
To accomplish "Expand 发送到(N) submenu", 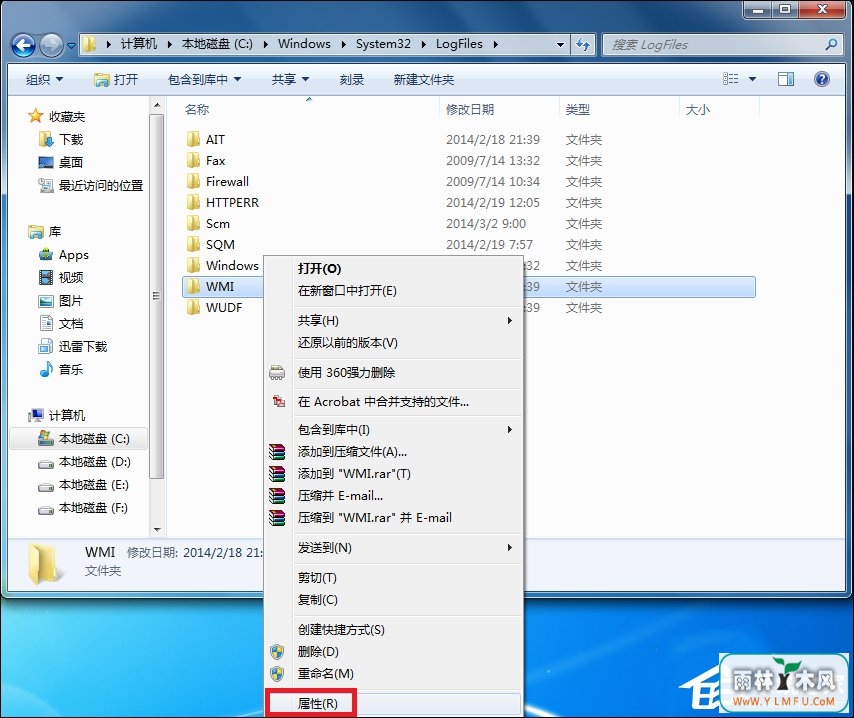I will coord(393,547).
